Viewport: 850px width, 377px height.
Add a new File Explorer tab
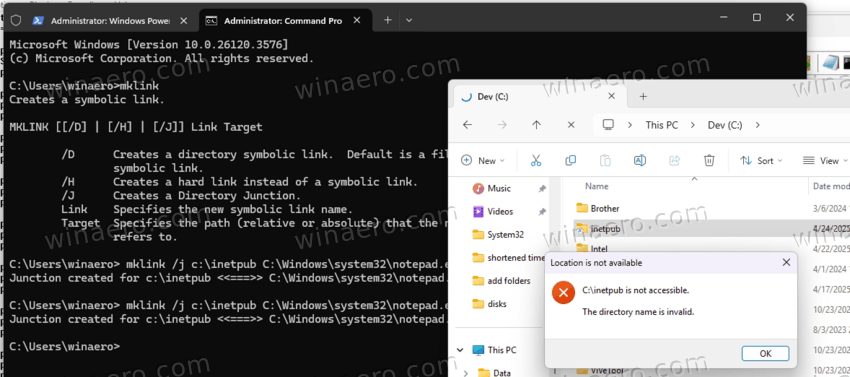pyautogui.click(x=643, y=97)
